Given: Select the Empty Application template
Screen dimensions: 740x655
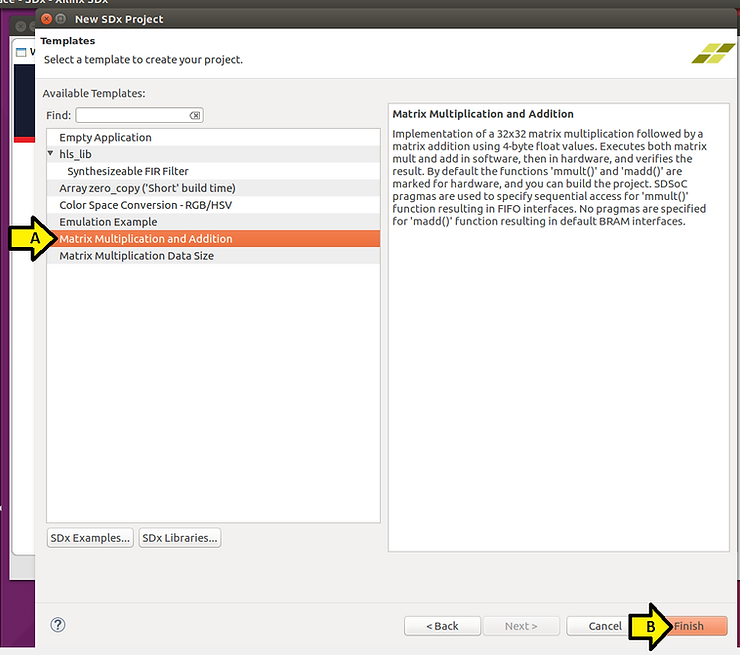Looking at the screenshot, I should tap(105, 137).
